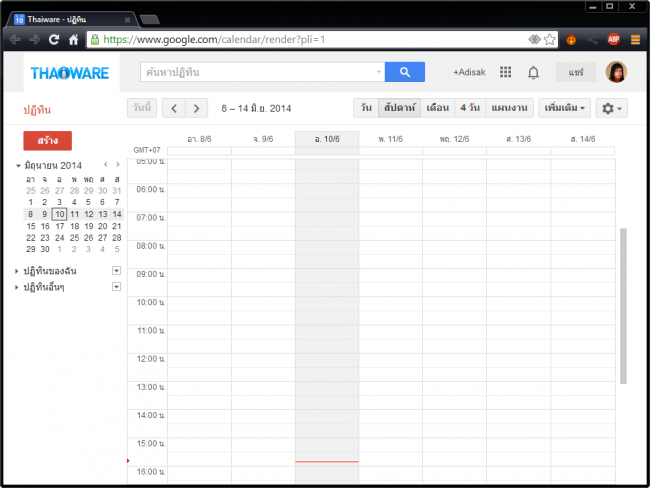Switch to เดือน month view
This screenshot has height=488, width=650.
click(x=438, y=108)
